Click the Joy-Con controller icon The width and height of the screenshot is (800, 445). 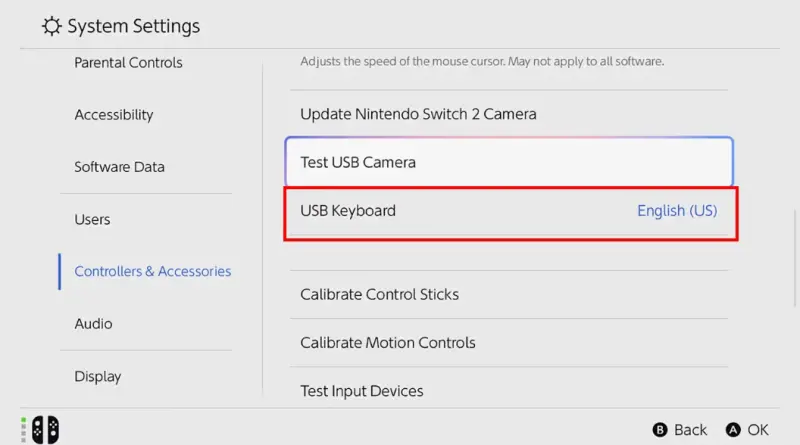[45, 430]
